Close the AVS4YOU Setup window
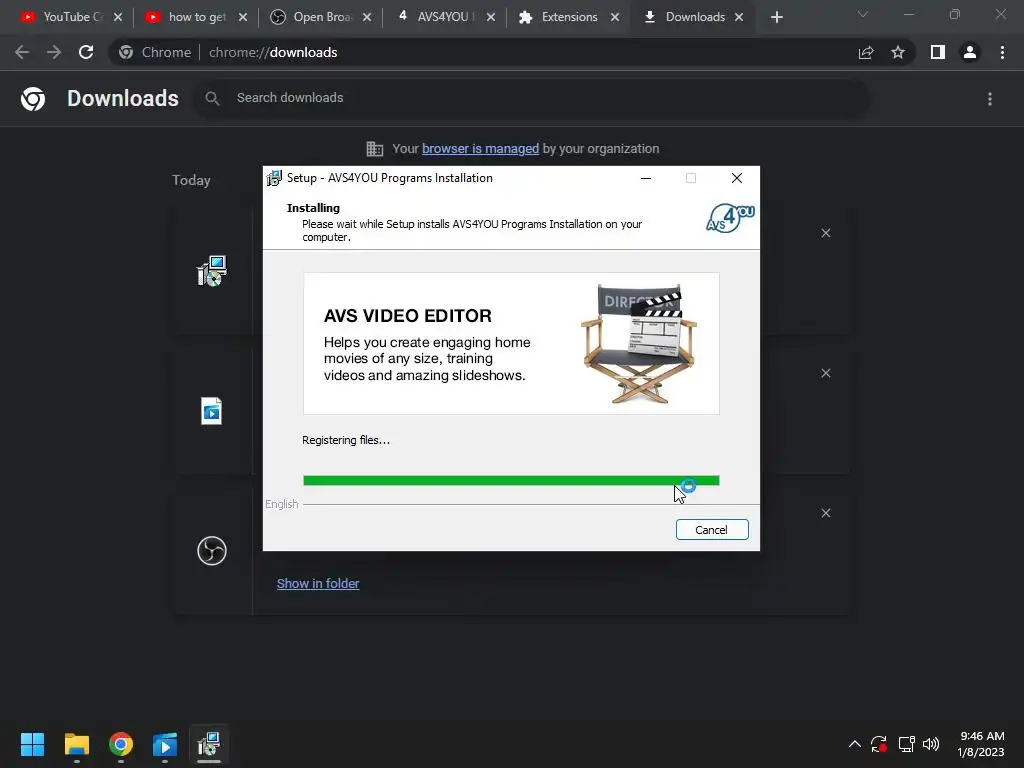This screenshot has height=768, width=1024. [x=737, y=178]
